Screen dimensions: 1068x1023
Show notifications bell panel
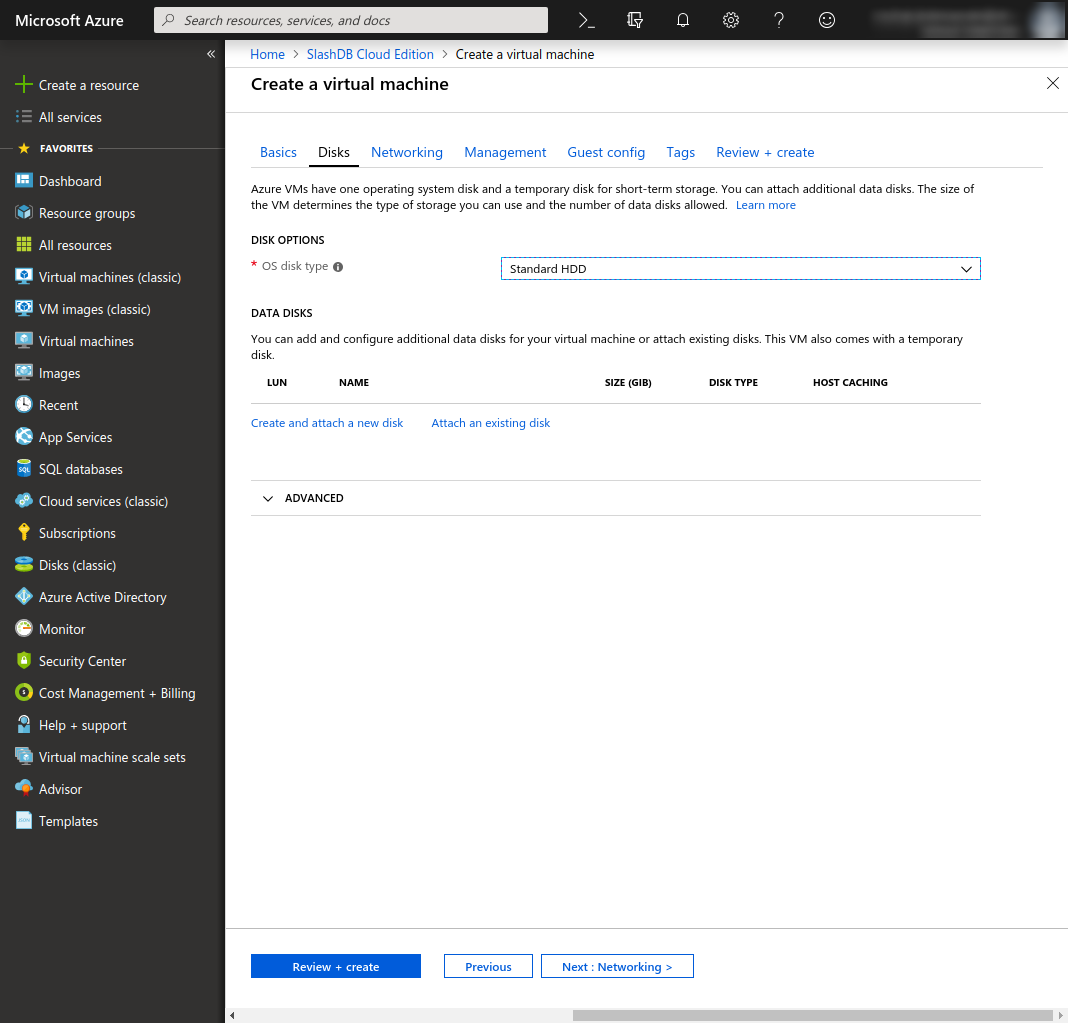pyautogui.click(x=683, y=20)
